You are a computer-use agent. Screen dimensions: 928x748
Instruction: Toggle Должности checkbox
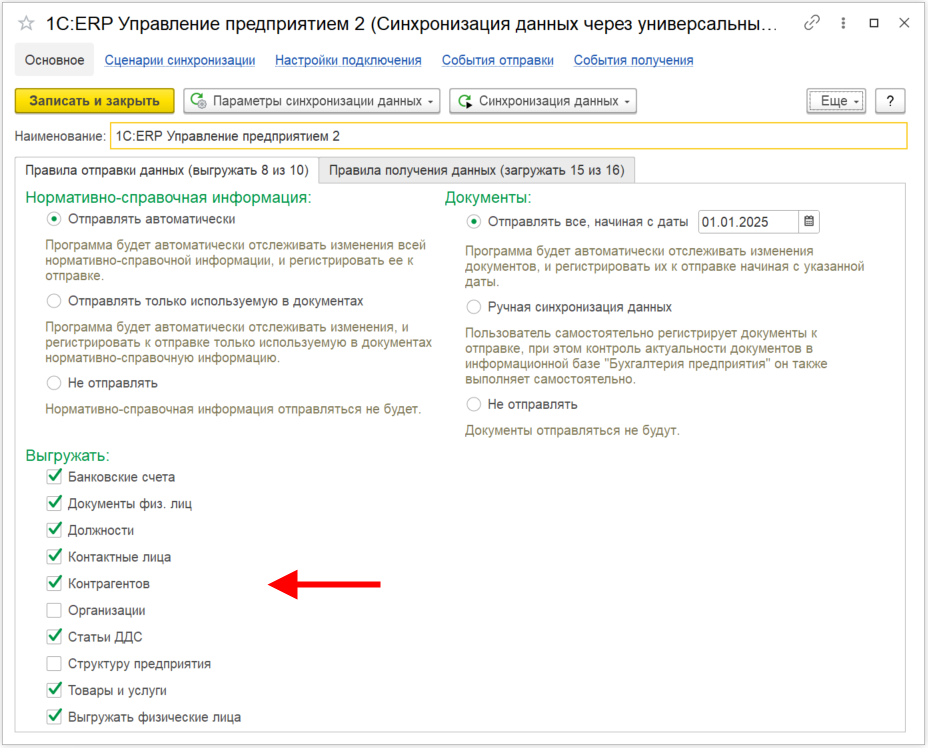tap(54, 530)
